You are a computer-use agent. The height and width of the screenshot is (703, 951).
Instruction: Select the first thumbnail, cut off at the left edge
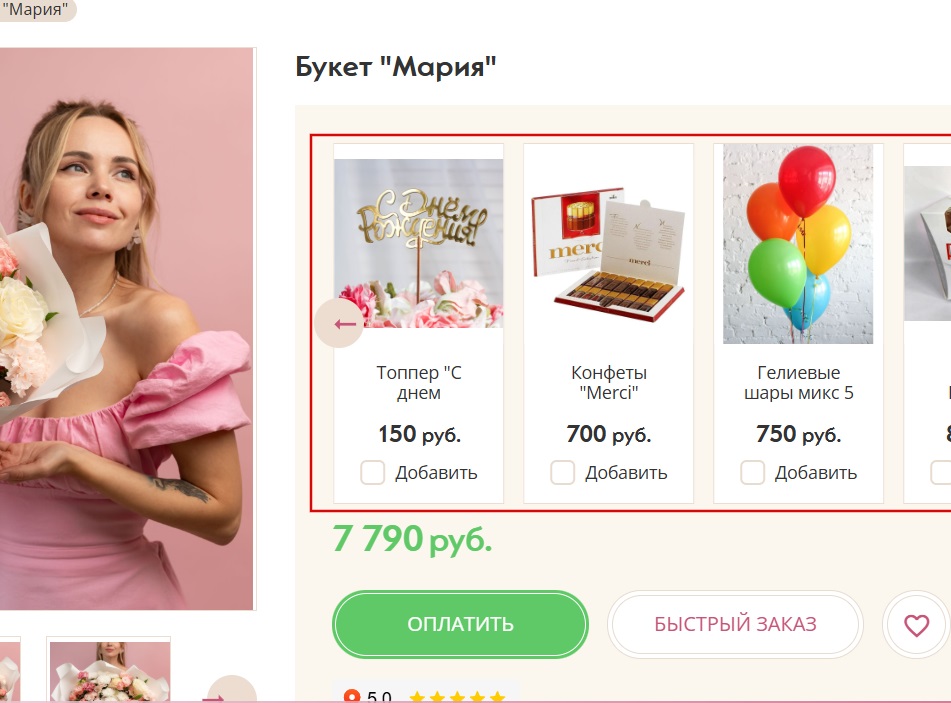click(x=10, y=670)
